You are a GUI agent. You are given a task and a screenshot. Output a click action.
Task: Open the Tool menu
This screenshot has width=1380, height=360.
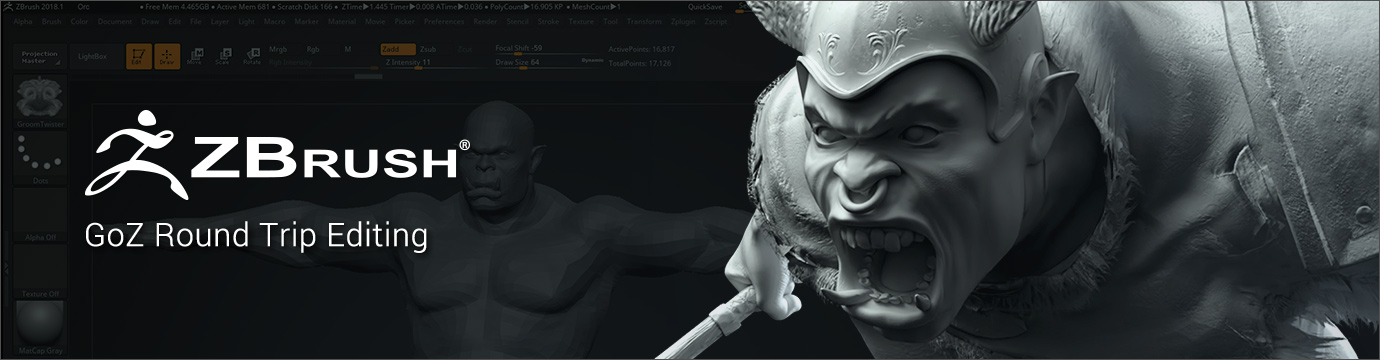click(610, 22)
